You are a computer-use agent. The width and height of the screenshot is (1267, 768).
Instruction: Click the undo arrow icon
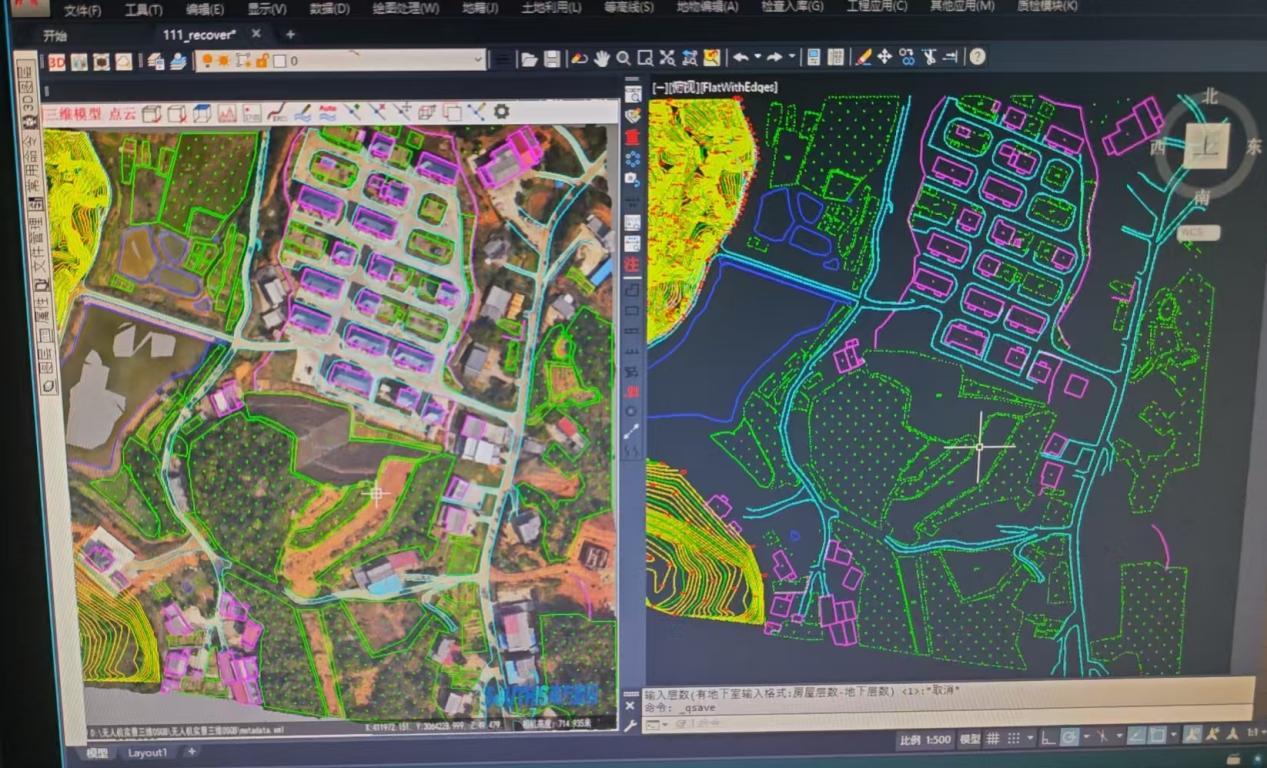(739, 57)
